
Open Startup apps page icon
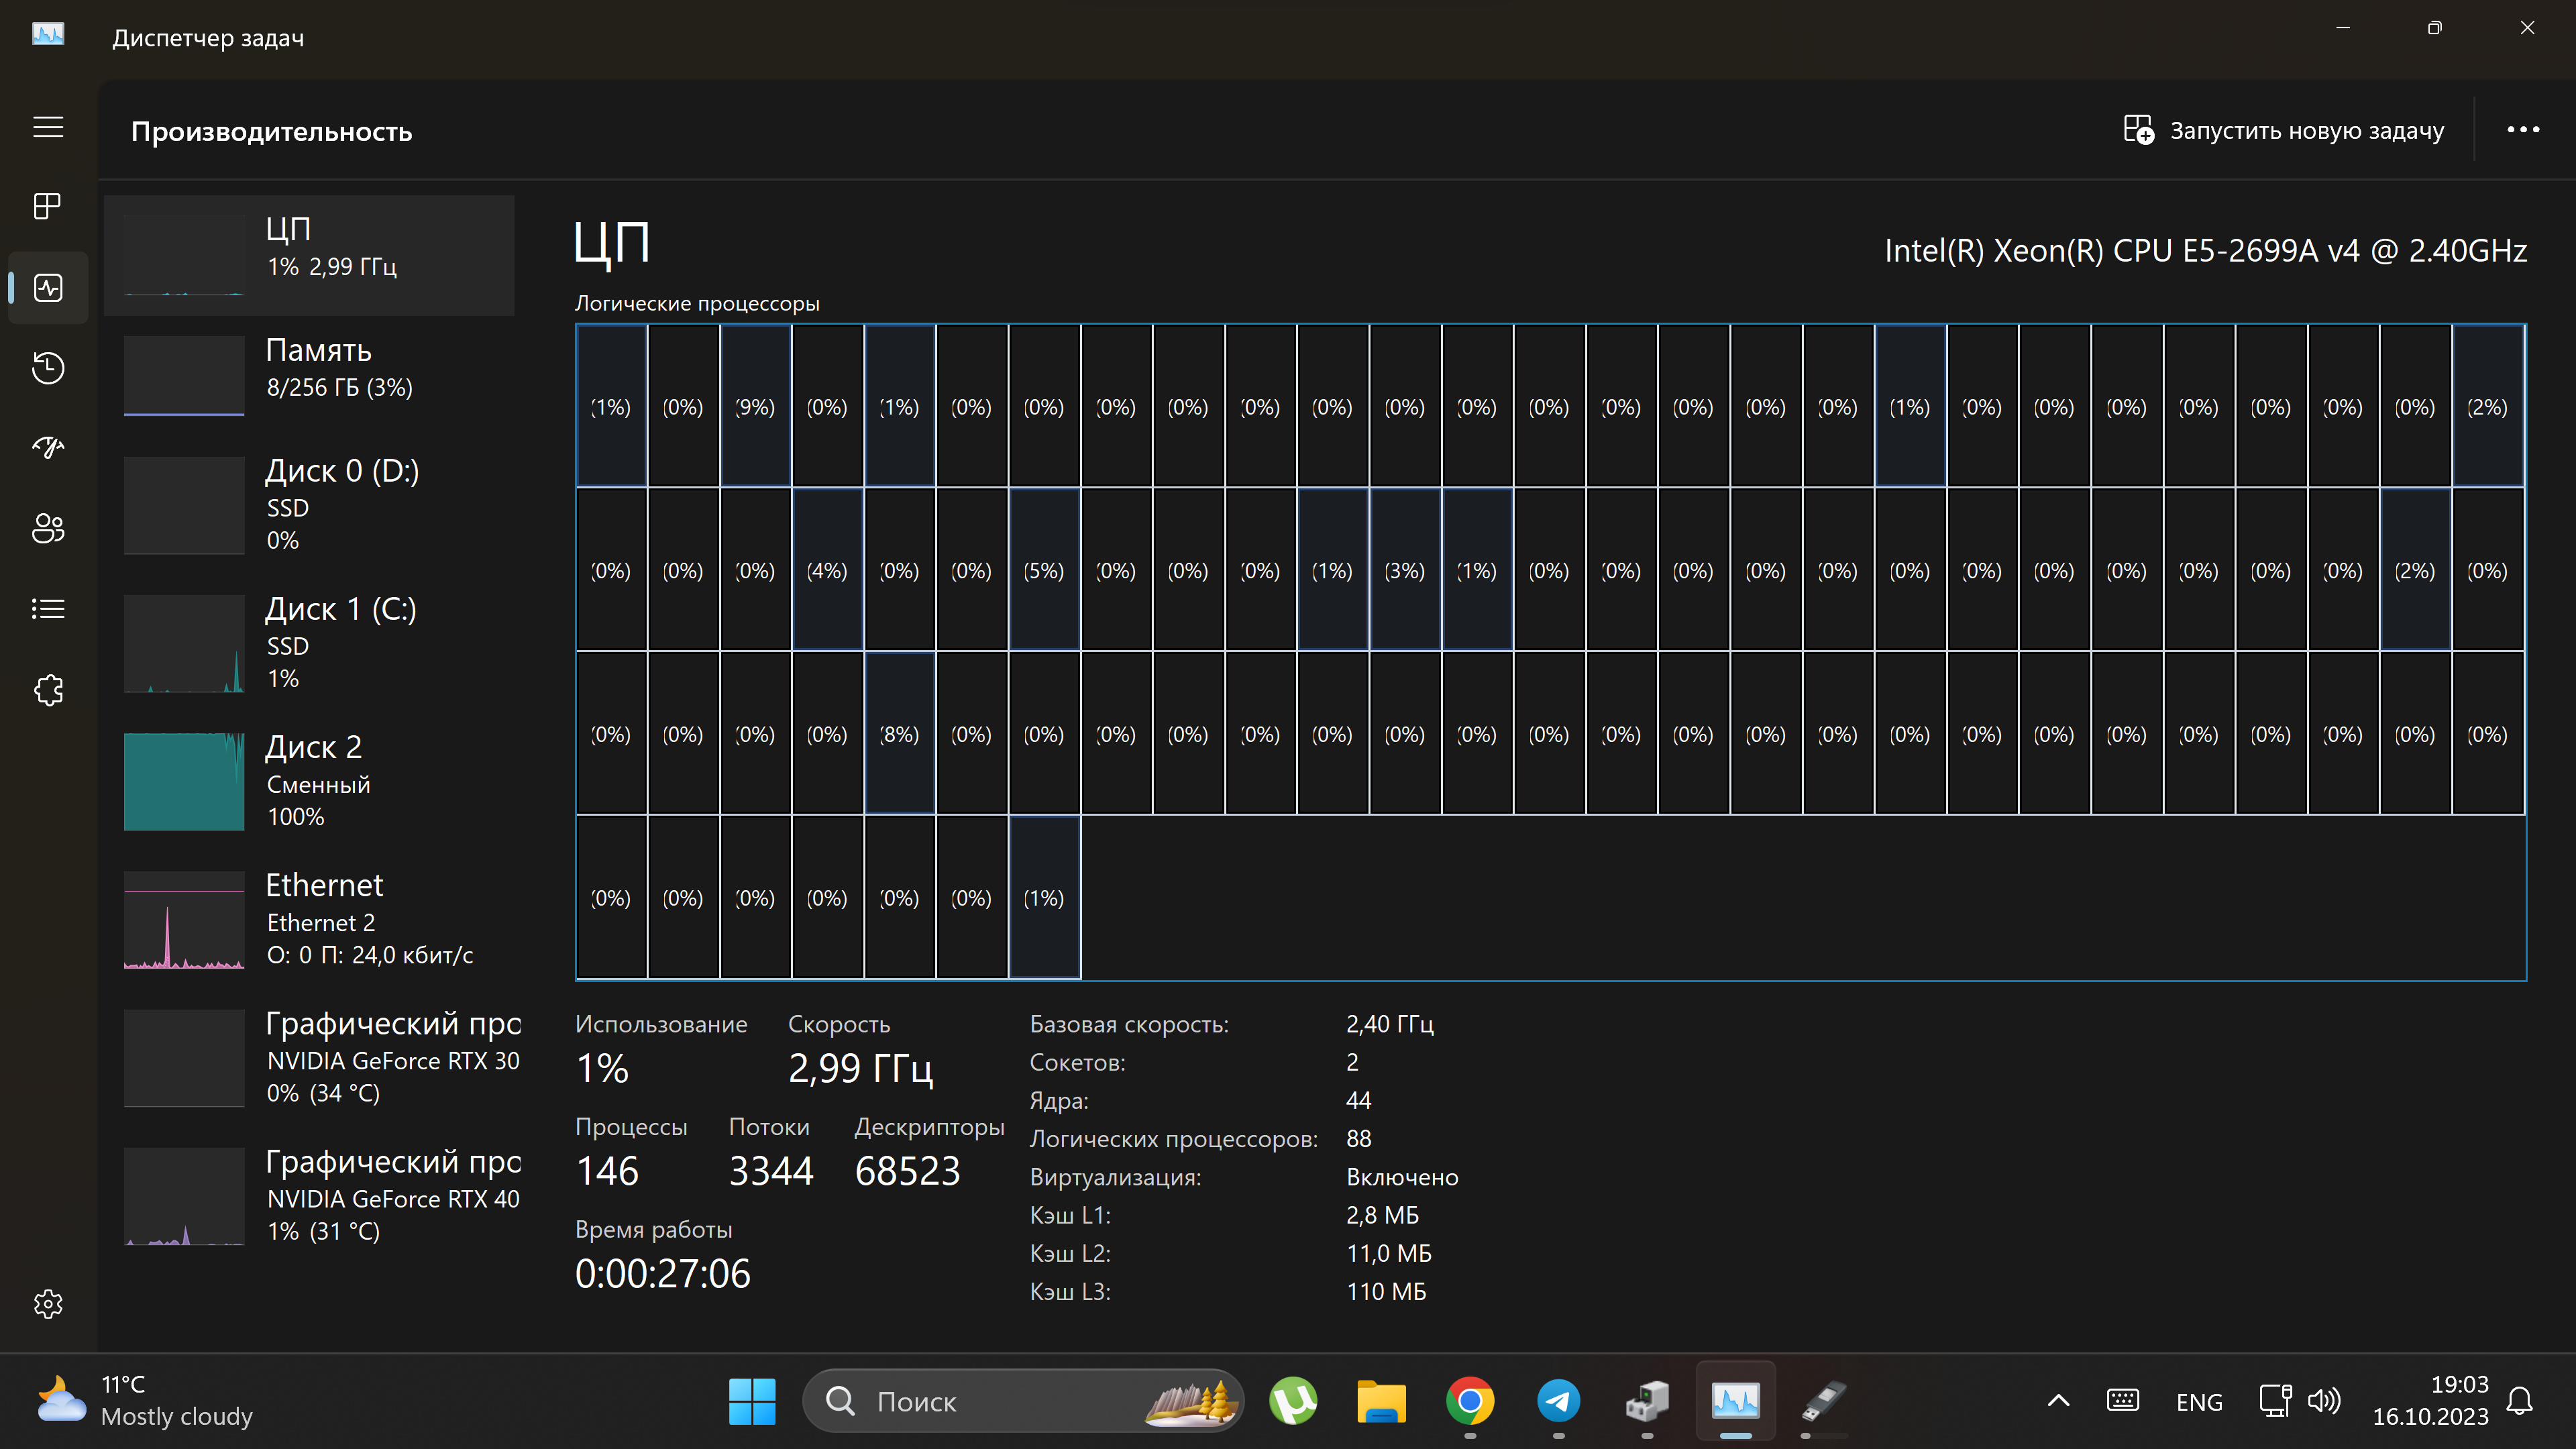click(48, 447)
